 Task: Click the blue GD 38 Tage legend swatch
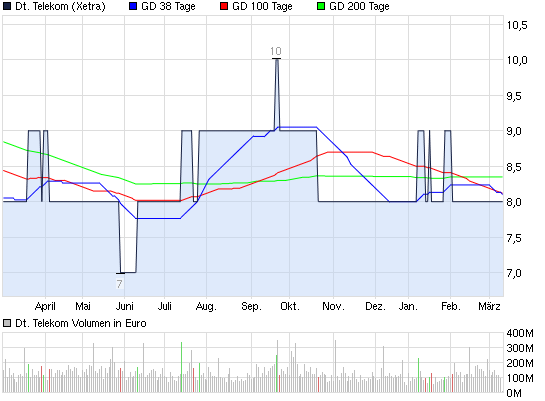tap(133, 6)
